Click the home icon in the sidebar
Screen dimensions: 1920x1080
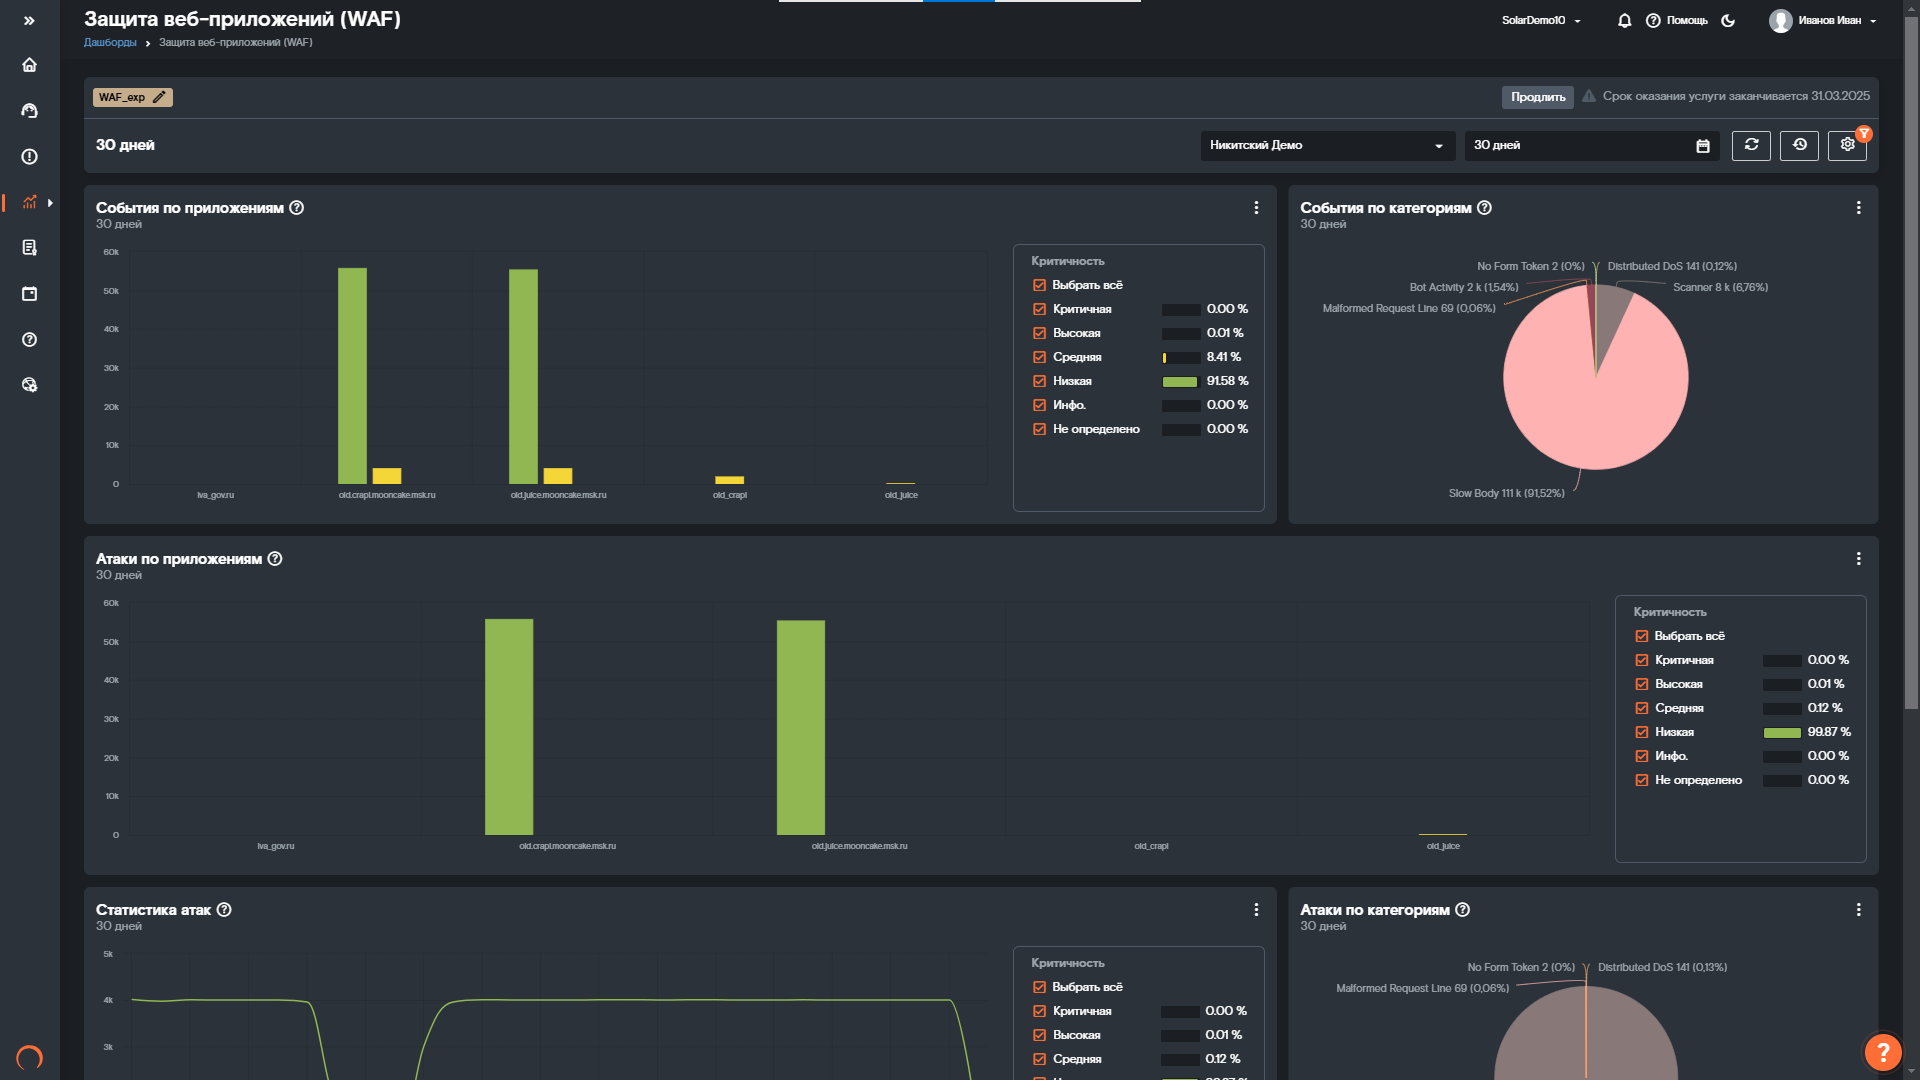[x=29, y=65]
